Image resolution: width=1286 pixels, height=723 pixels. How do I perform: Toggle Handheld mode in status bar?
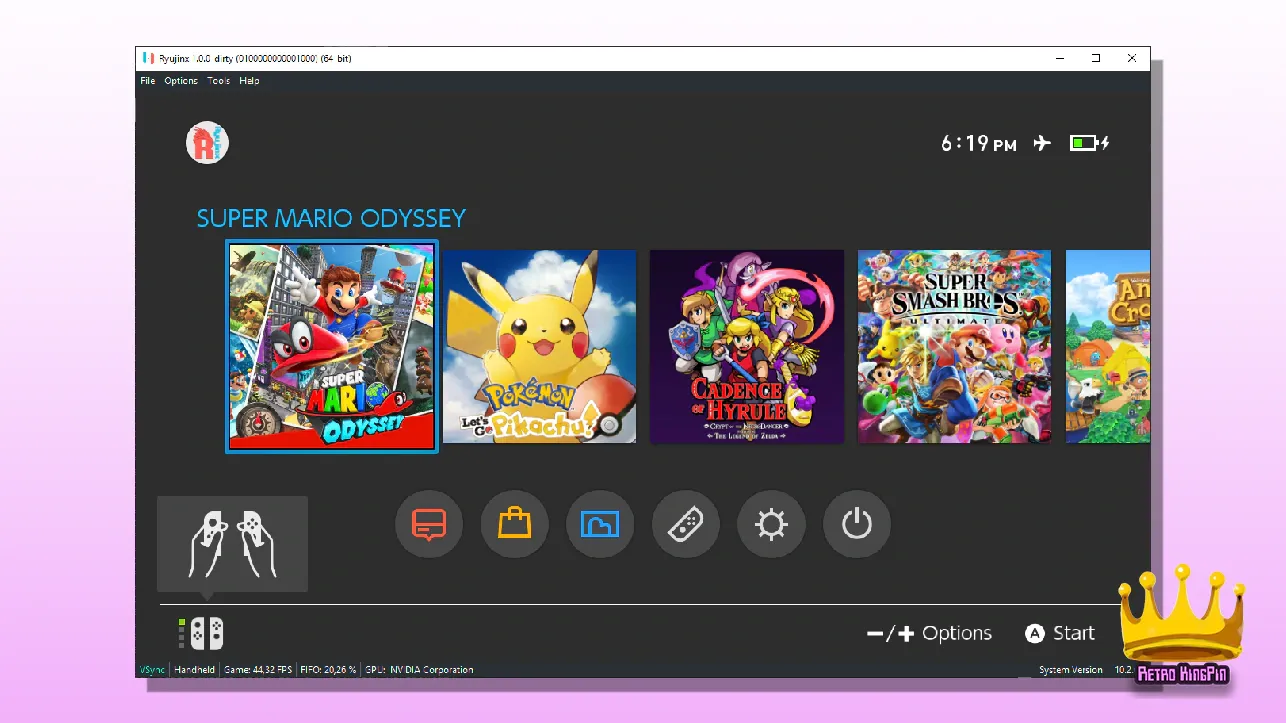click(x=195, y=670)
